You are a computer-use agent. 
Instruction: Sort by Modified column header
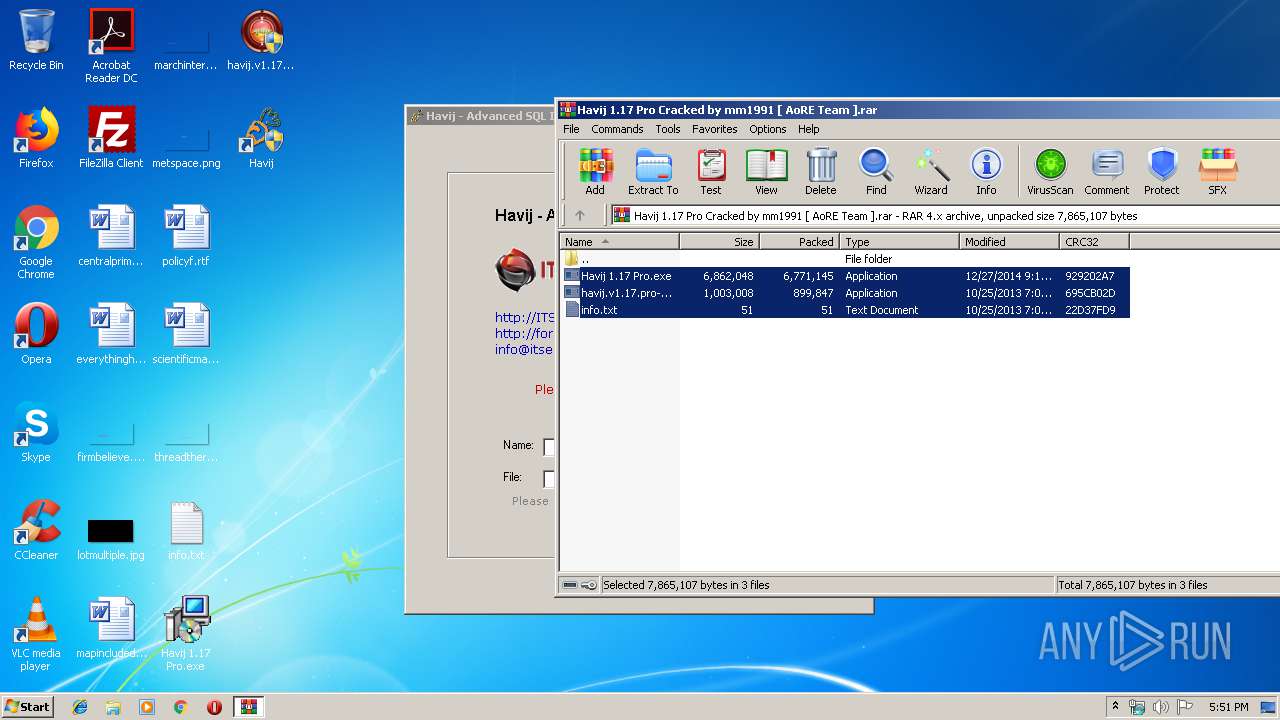[1010, 242]
